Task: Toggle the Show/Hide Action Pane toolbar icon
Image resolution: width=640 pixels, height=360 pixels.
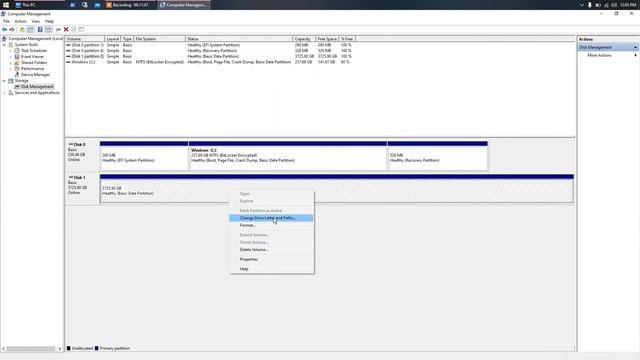Action: click(x=48, y=29)
